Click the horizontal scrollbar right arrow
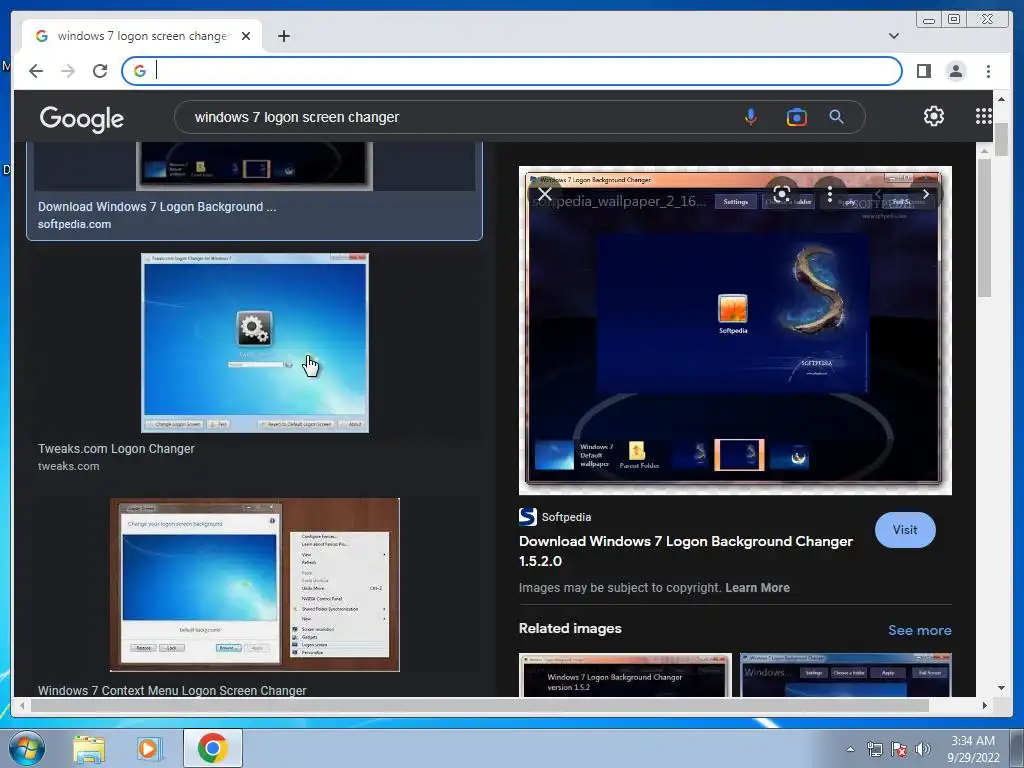1024x768 pixels. click(985, 705)
